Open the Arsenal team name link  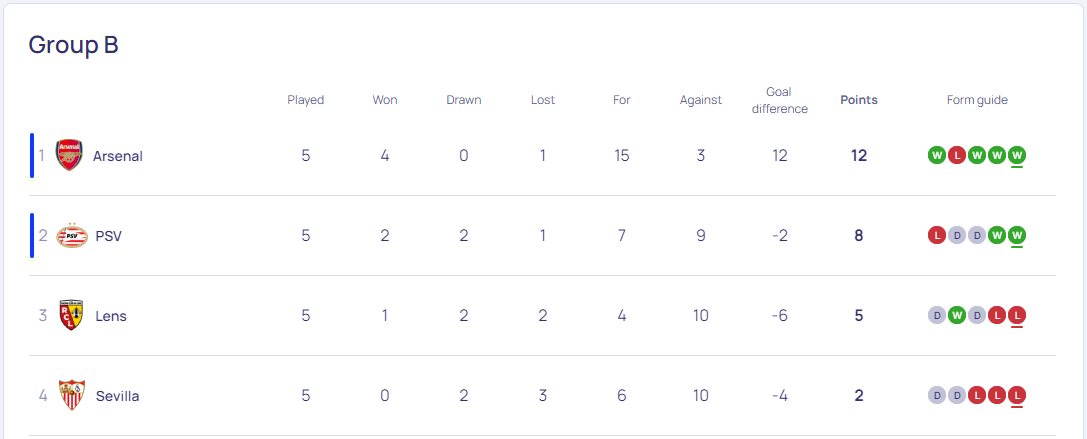point(118,156)
